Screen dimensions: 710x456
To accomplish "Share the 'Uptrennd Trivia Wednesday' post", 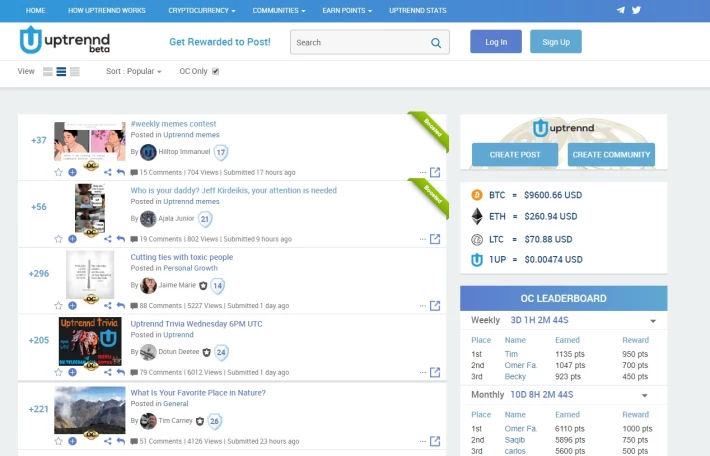I will click(x=107, y=372).
